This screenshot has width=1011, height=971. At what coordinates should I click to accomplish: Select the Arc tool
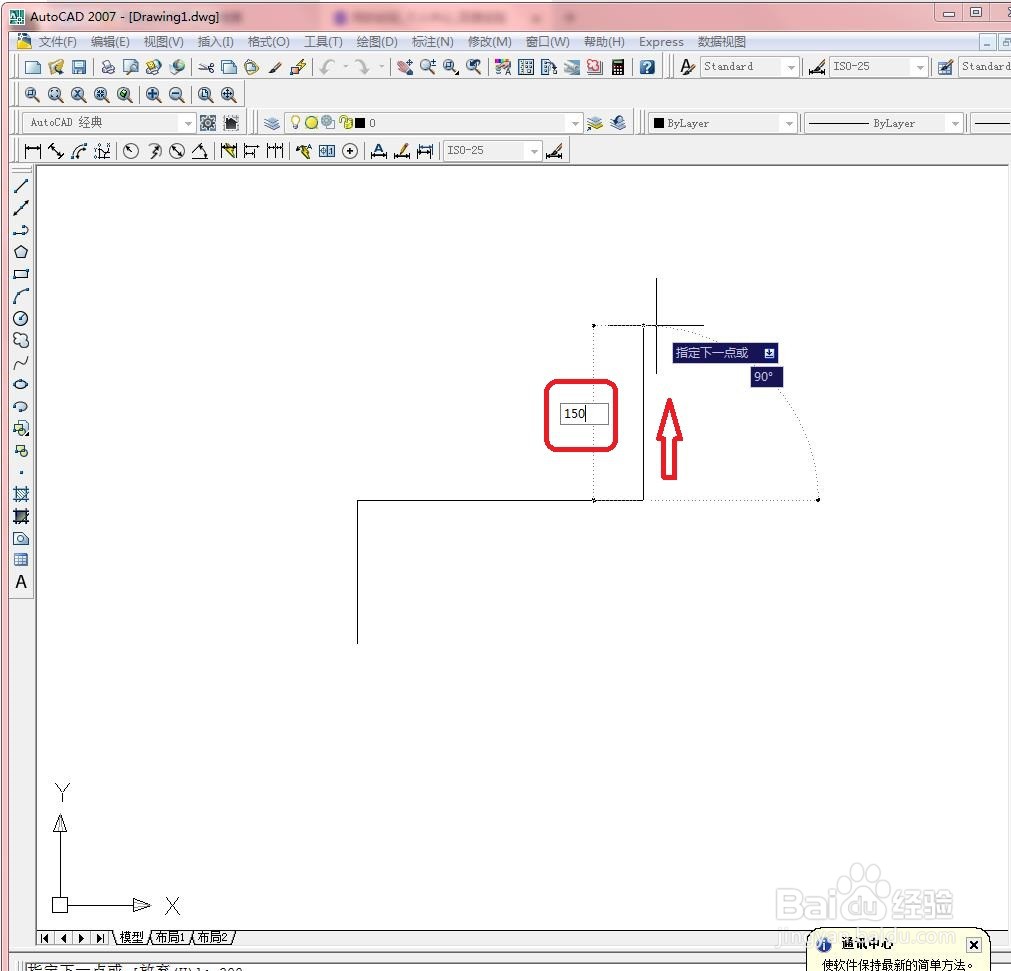(21, 296)
